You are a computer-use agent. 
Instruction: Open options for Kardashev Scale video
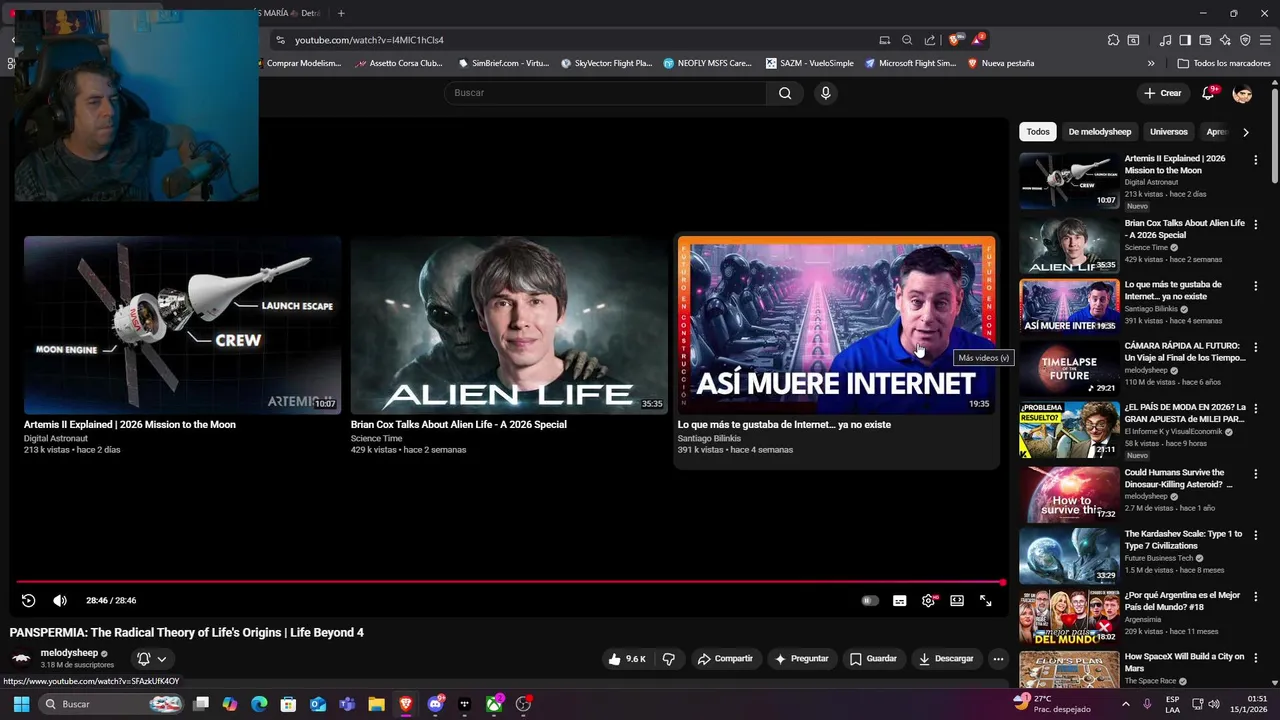click(1256, 535)
